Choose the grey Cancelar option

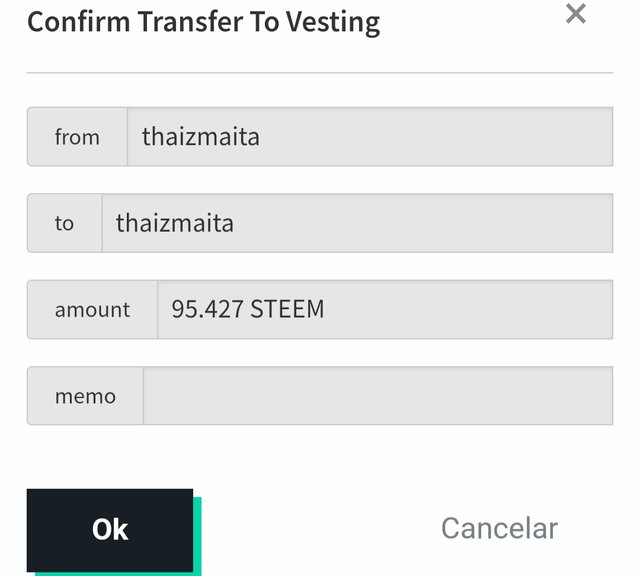499,528
